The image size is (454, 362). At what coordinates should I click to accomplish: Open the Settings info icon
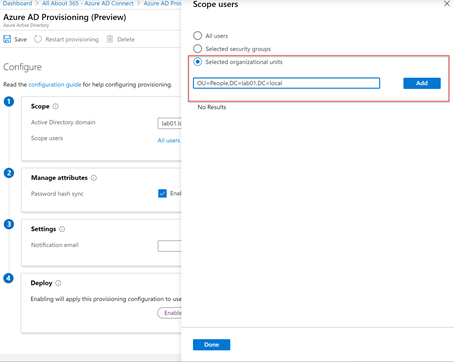pos(62,229)
